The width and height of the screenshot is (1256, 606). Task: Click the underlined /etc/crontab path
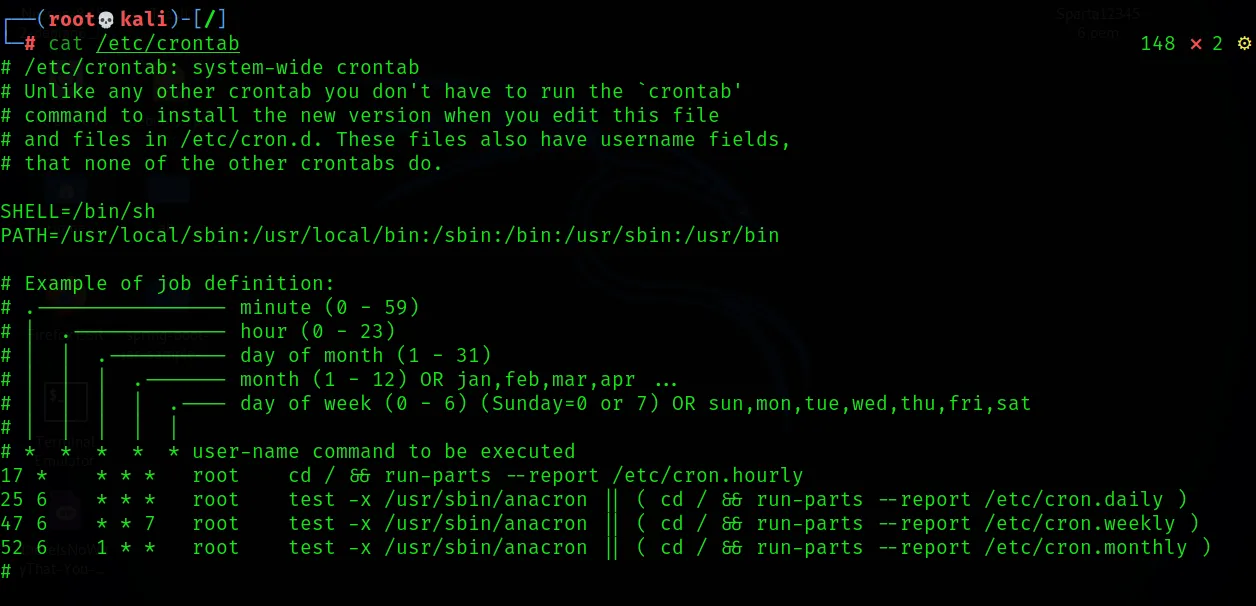point(168,44)
